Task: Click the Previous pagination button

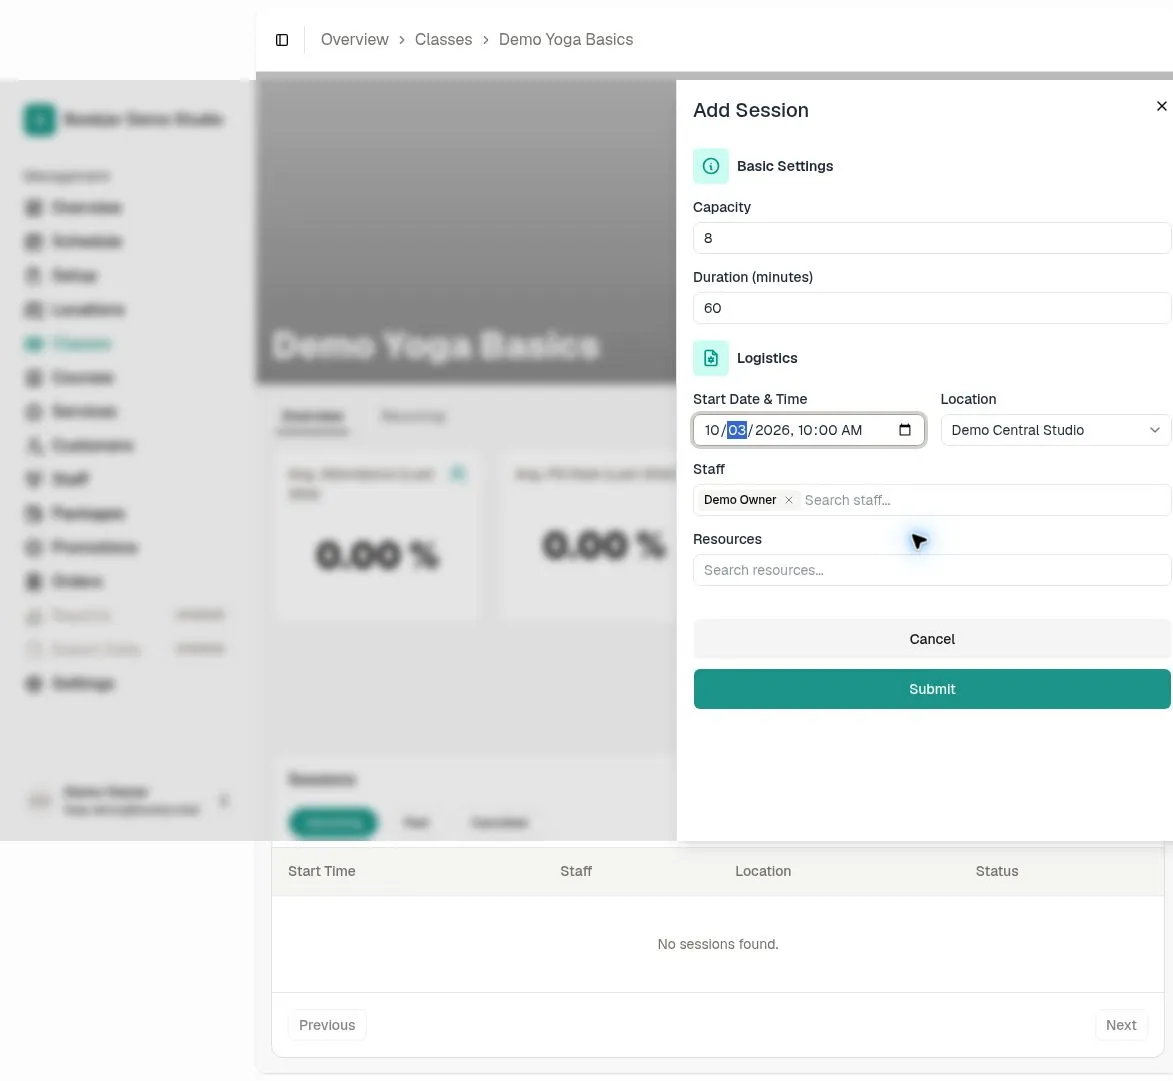Action: point(327,1025)
